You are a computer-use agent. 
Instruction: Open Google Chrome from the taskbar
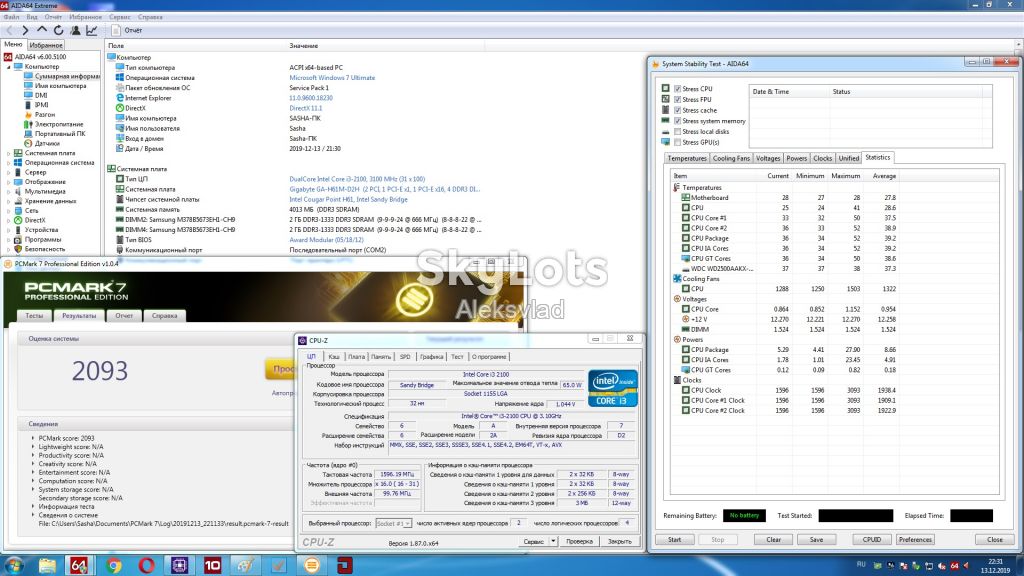[114, 565]
